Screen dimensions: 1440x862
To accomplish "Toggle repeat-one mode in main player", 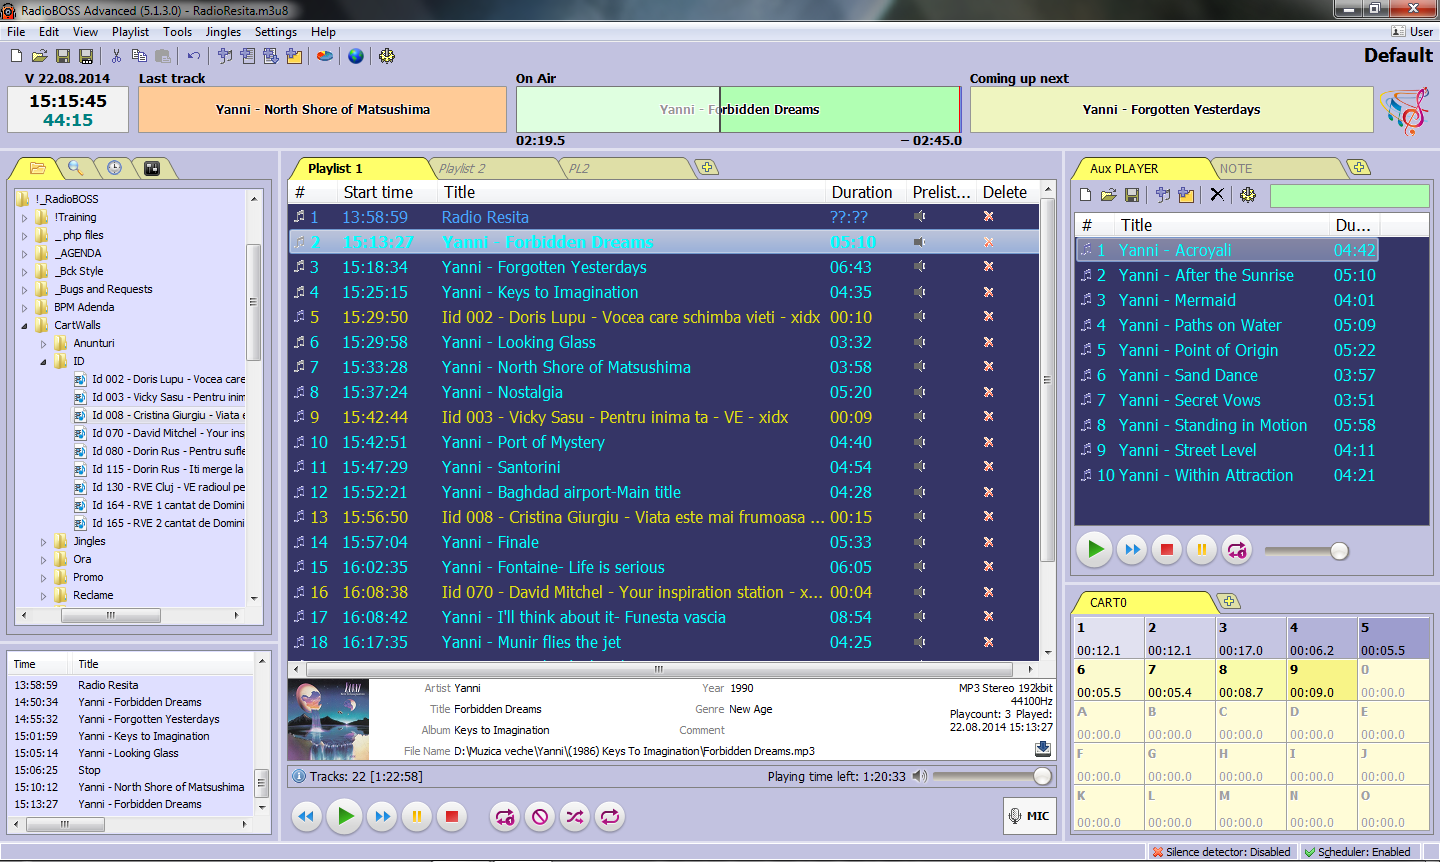I will pos(505,817).
